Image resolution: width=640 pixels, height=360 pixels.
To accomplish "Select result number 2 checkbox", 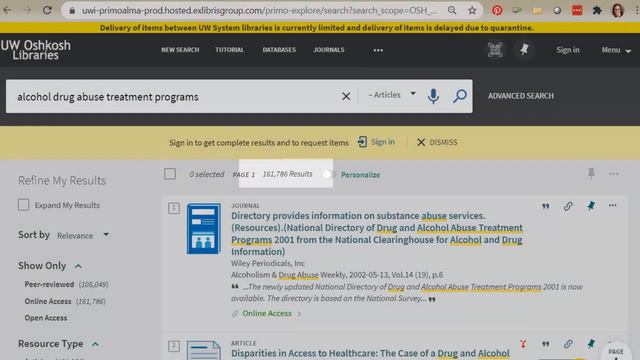I will click(174, 346).
